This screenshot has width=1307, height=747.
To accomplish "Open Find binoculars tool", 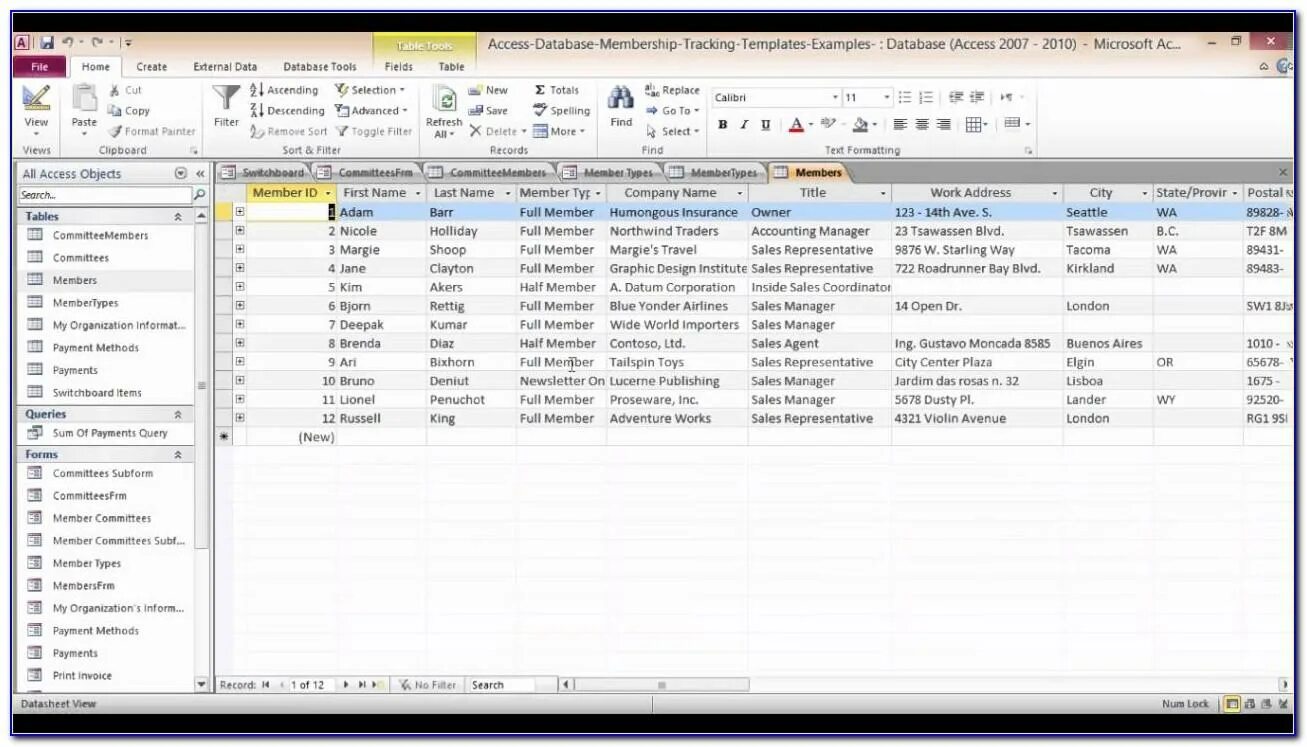I will (x=621, y=106).
